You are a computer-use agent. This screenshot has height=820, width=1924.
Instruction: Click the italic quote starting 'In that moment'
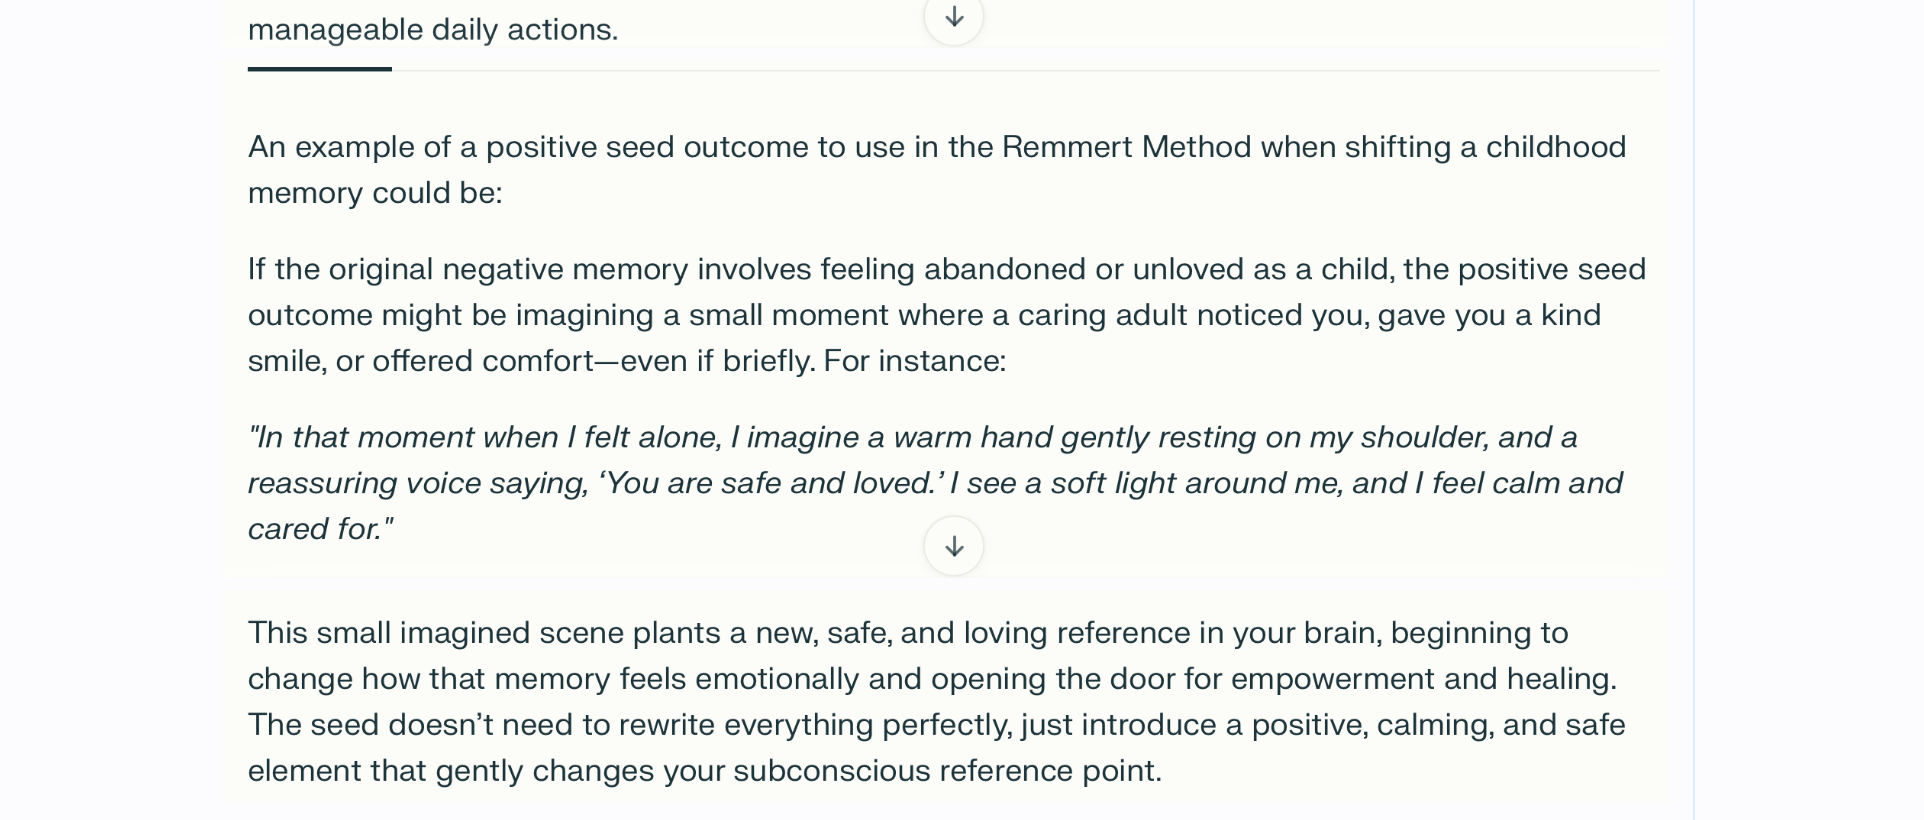tap(935, 483)
